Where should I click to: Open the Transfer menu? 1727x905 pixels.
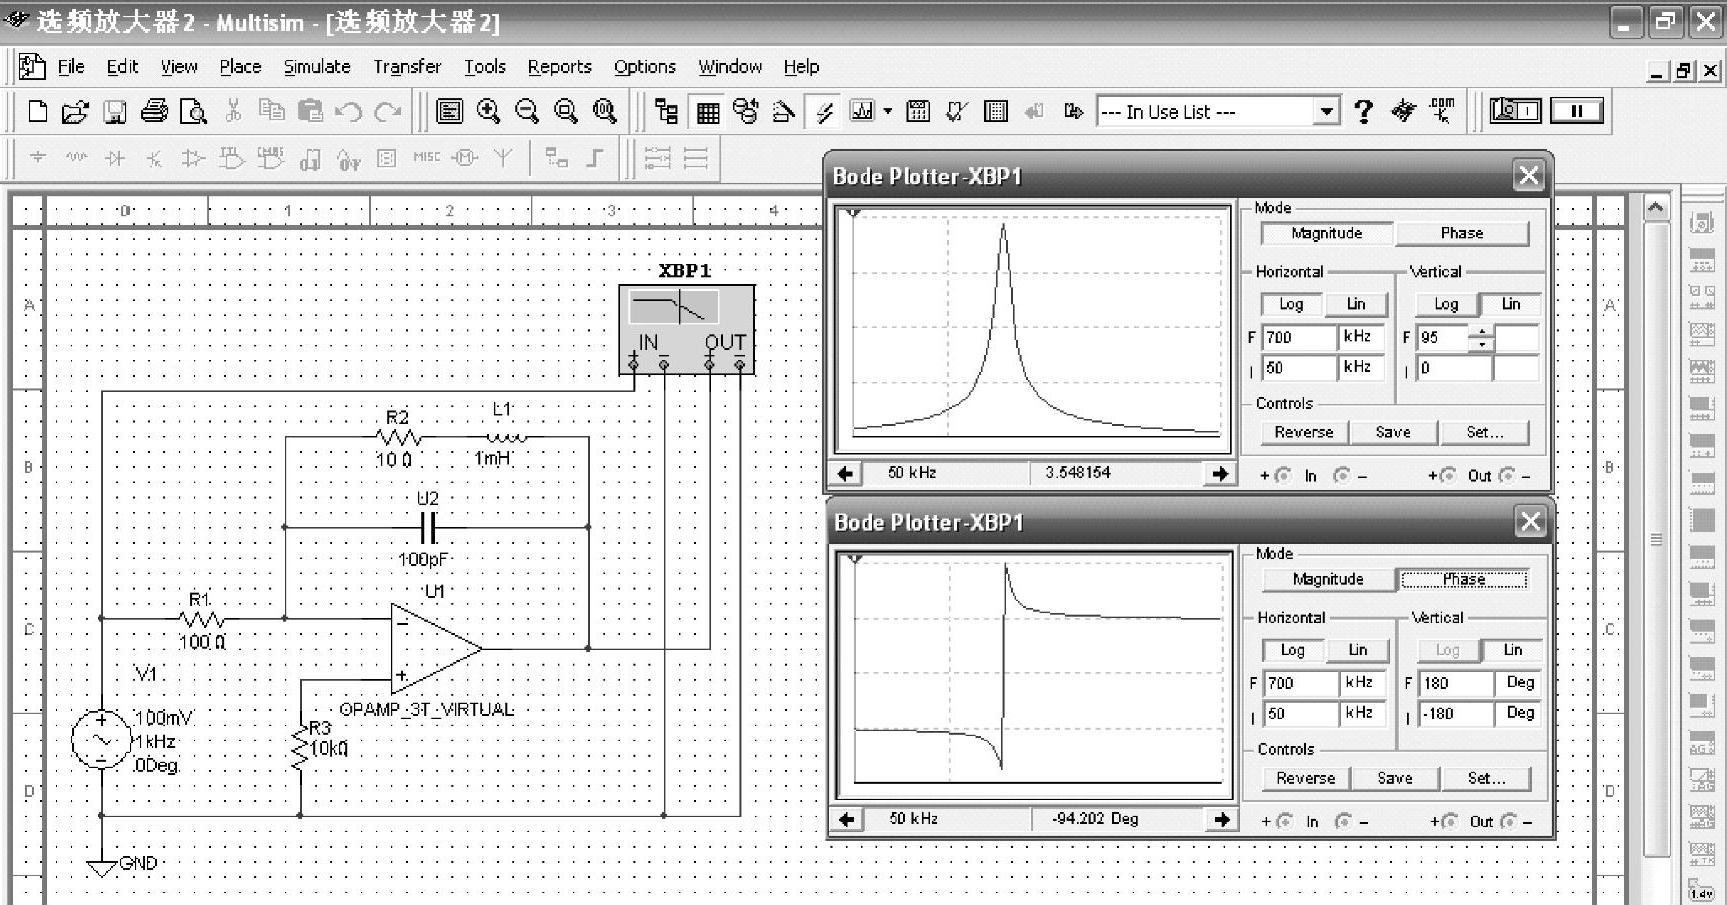[x=407, y=67]
